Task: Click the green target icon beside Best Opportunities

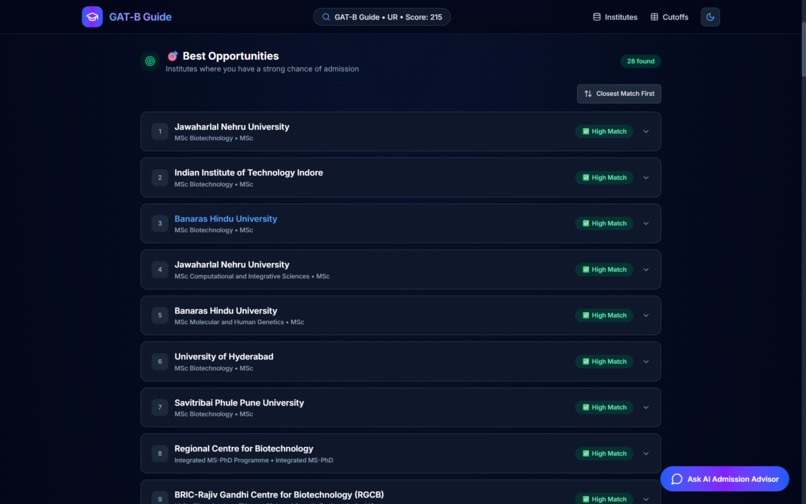Action: [x=150, y=61]
